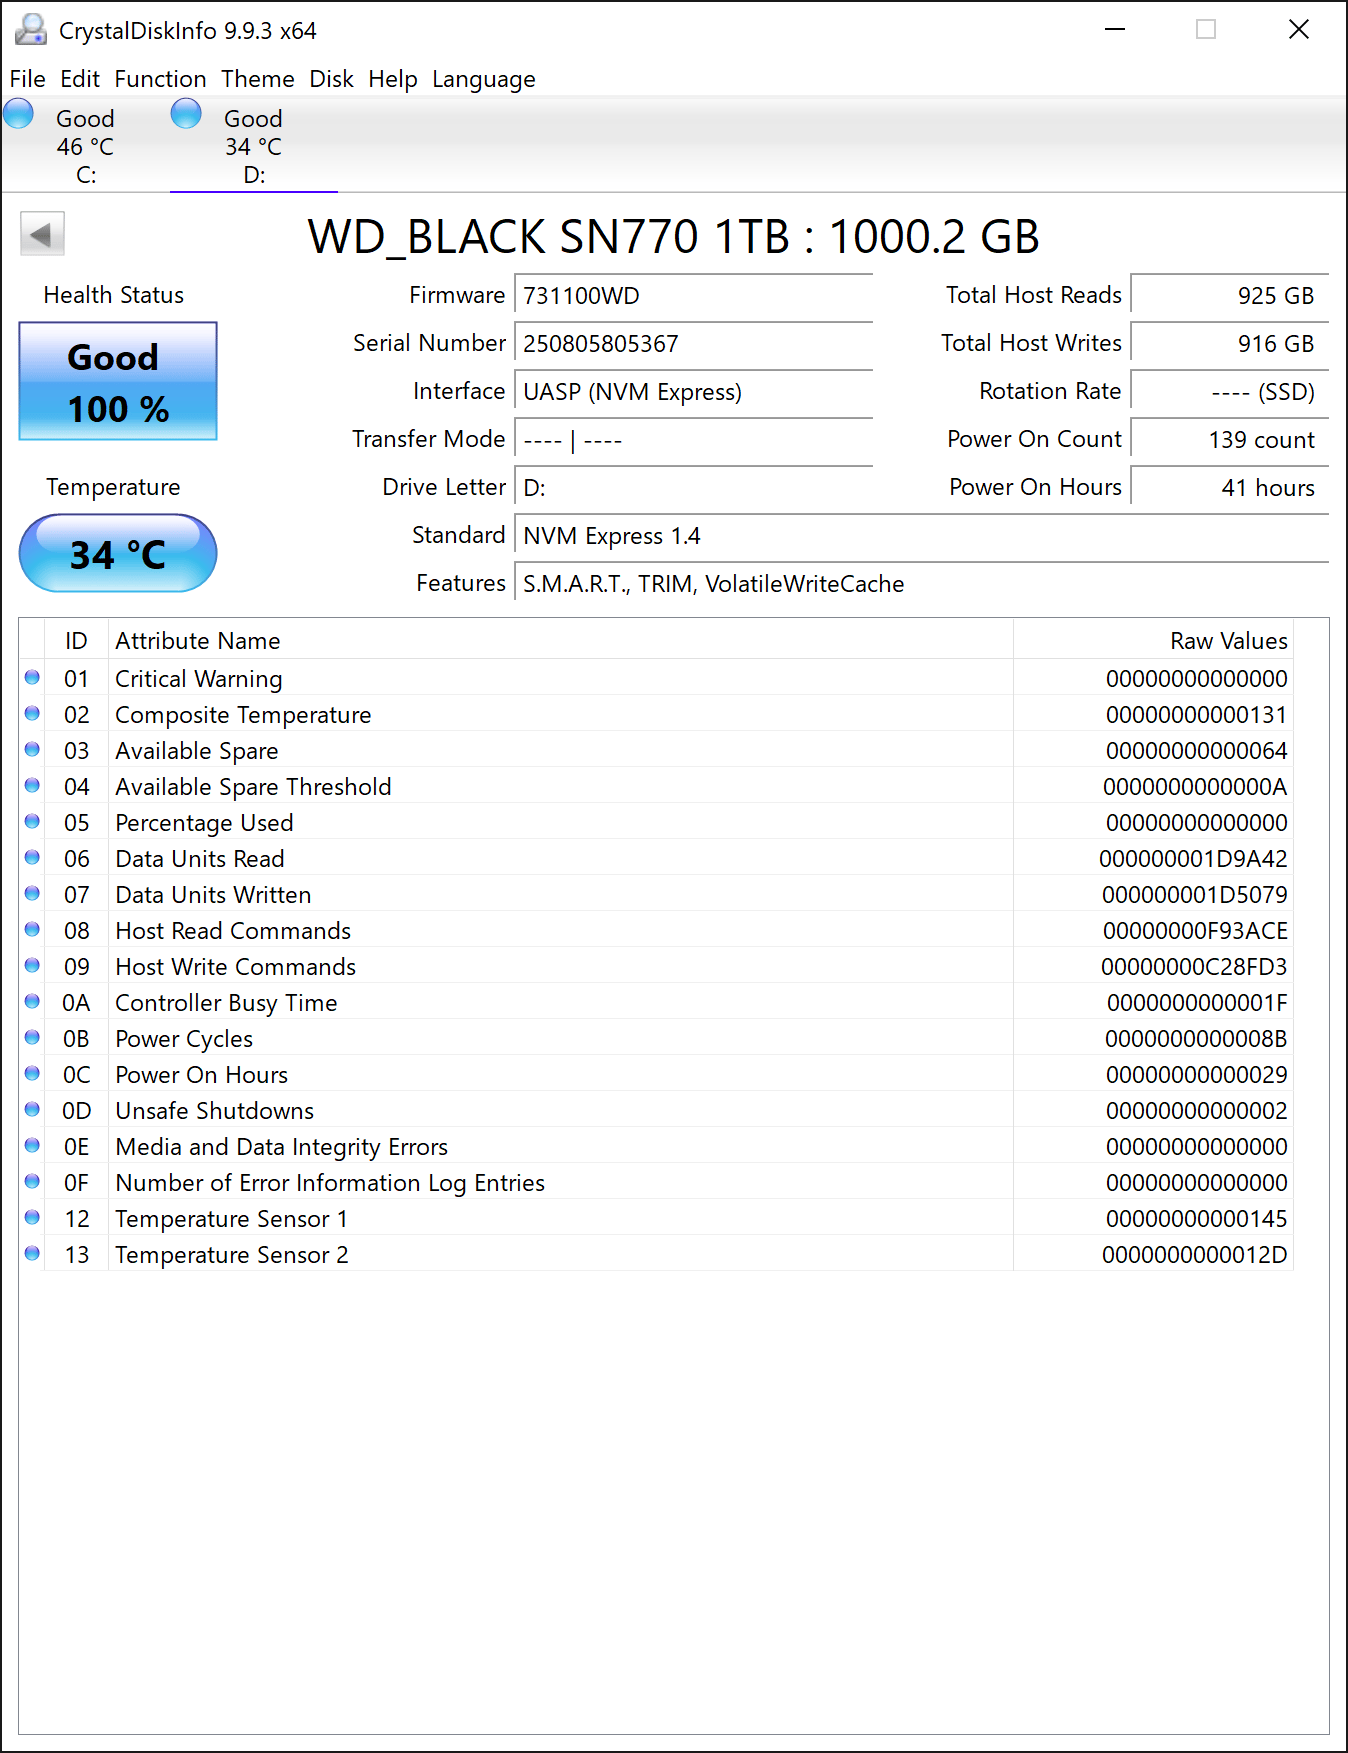
Task: Click raw value 0000000000008B of Power Cycles
Action: [1196, 1039]
